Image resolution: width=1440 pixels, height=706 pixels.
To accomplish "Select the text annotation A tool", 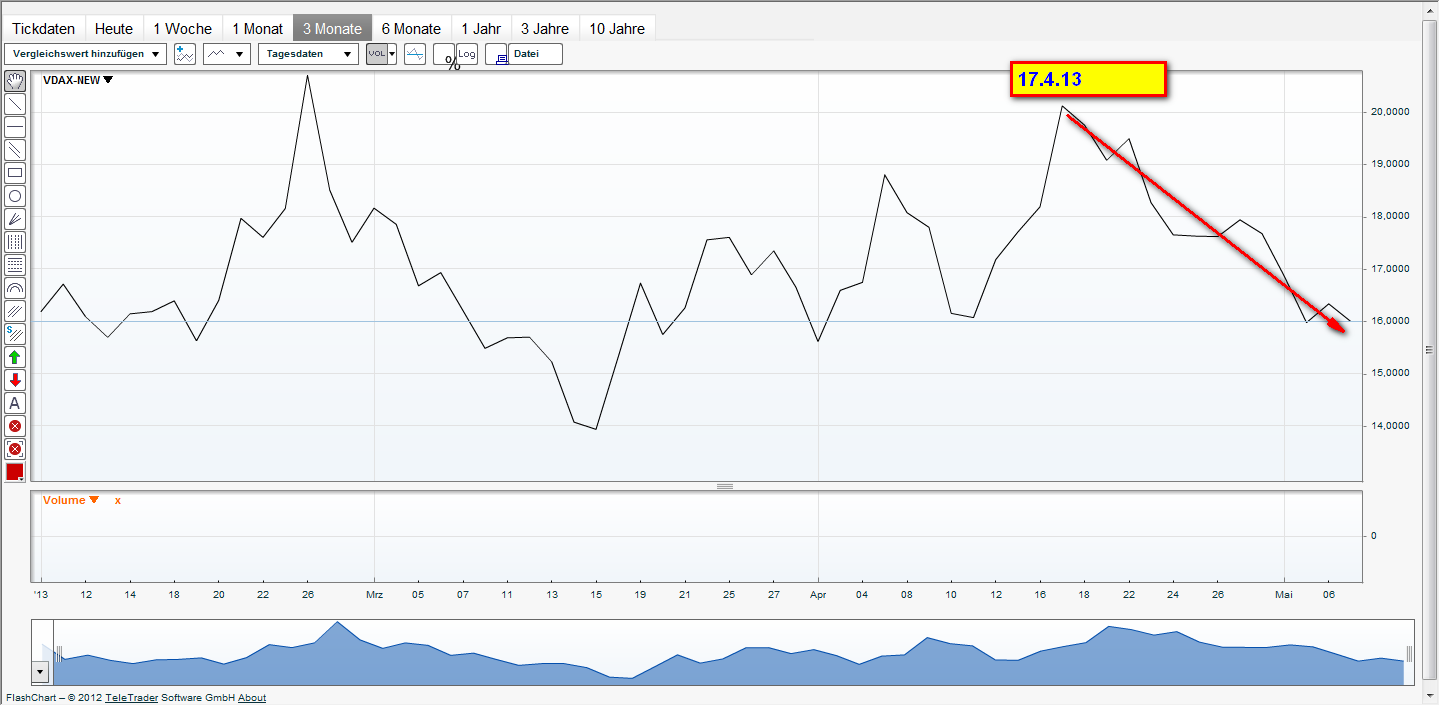I will 15,403.
